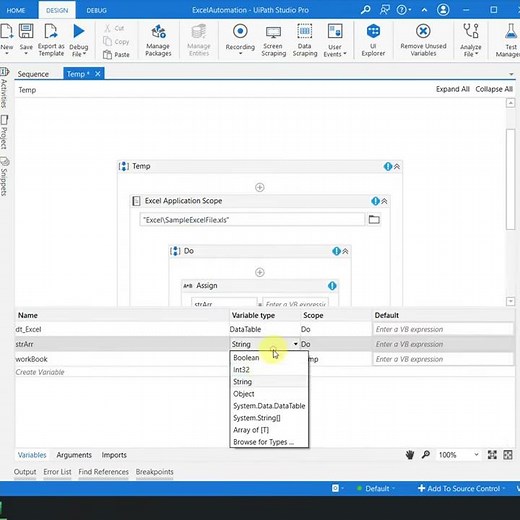Open strArr variable type dropdown arrow
The width and height of the screenshot is (520, 520).
(x=295, y=344)
